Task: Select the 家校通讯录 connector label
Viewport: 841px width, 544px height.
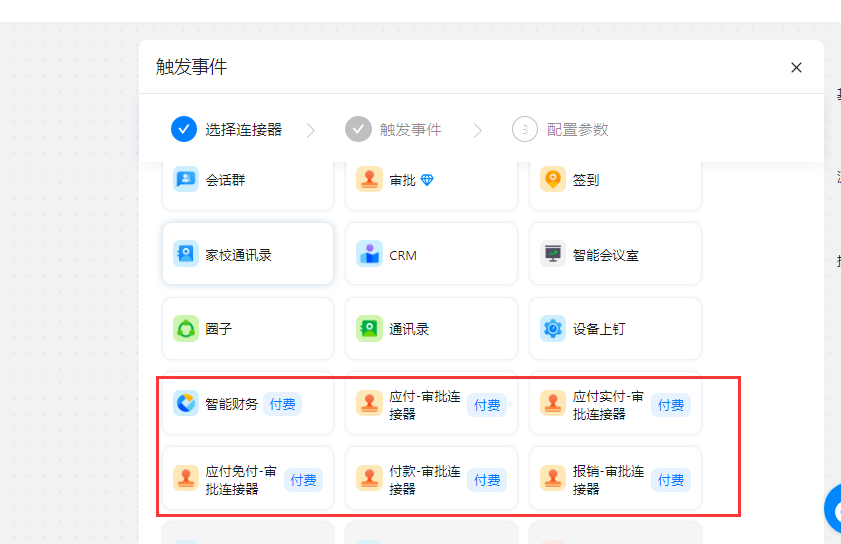Action: [239, 255]
